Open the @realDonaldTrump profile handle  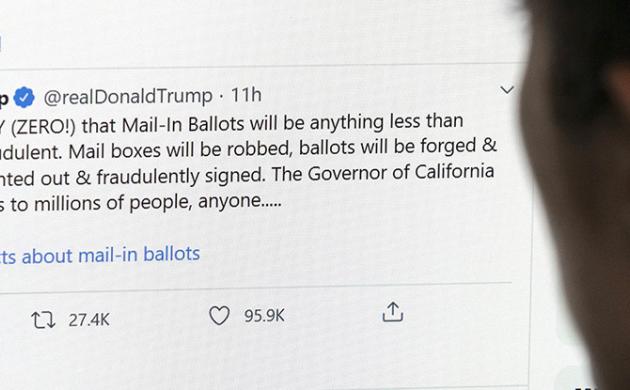pos(128,97)
